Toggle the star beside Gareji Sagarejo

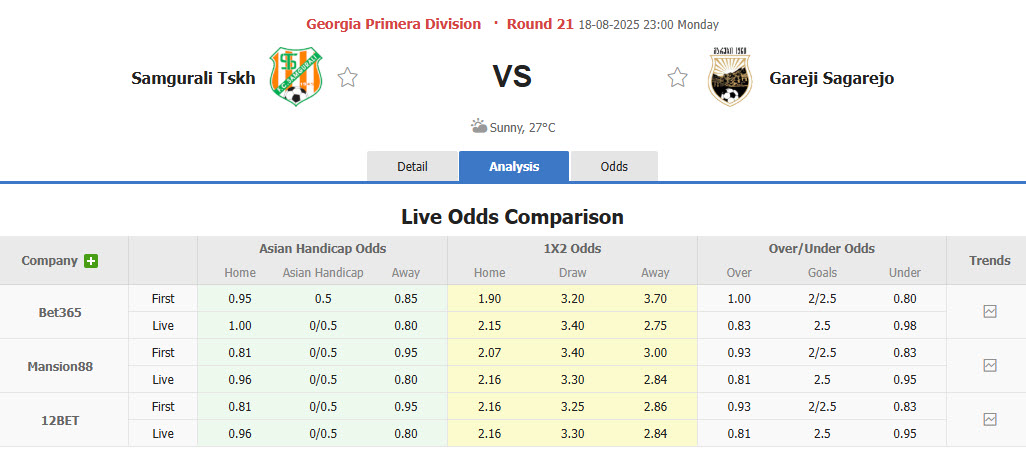pyautogui.click(x=678, y=77)
